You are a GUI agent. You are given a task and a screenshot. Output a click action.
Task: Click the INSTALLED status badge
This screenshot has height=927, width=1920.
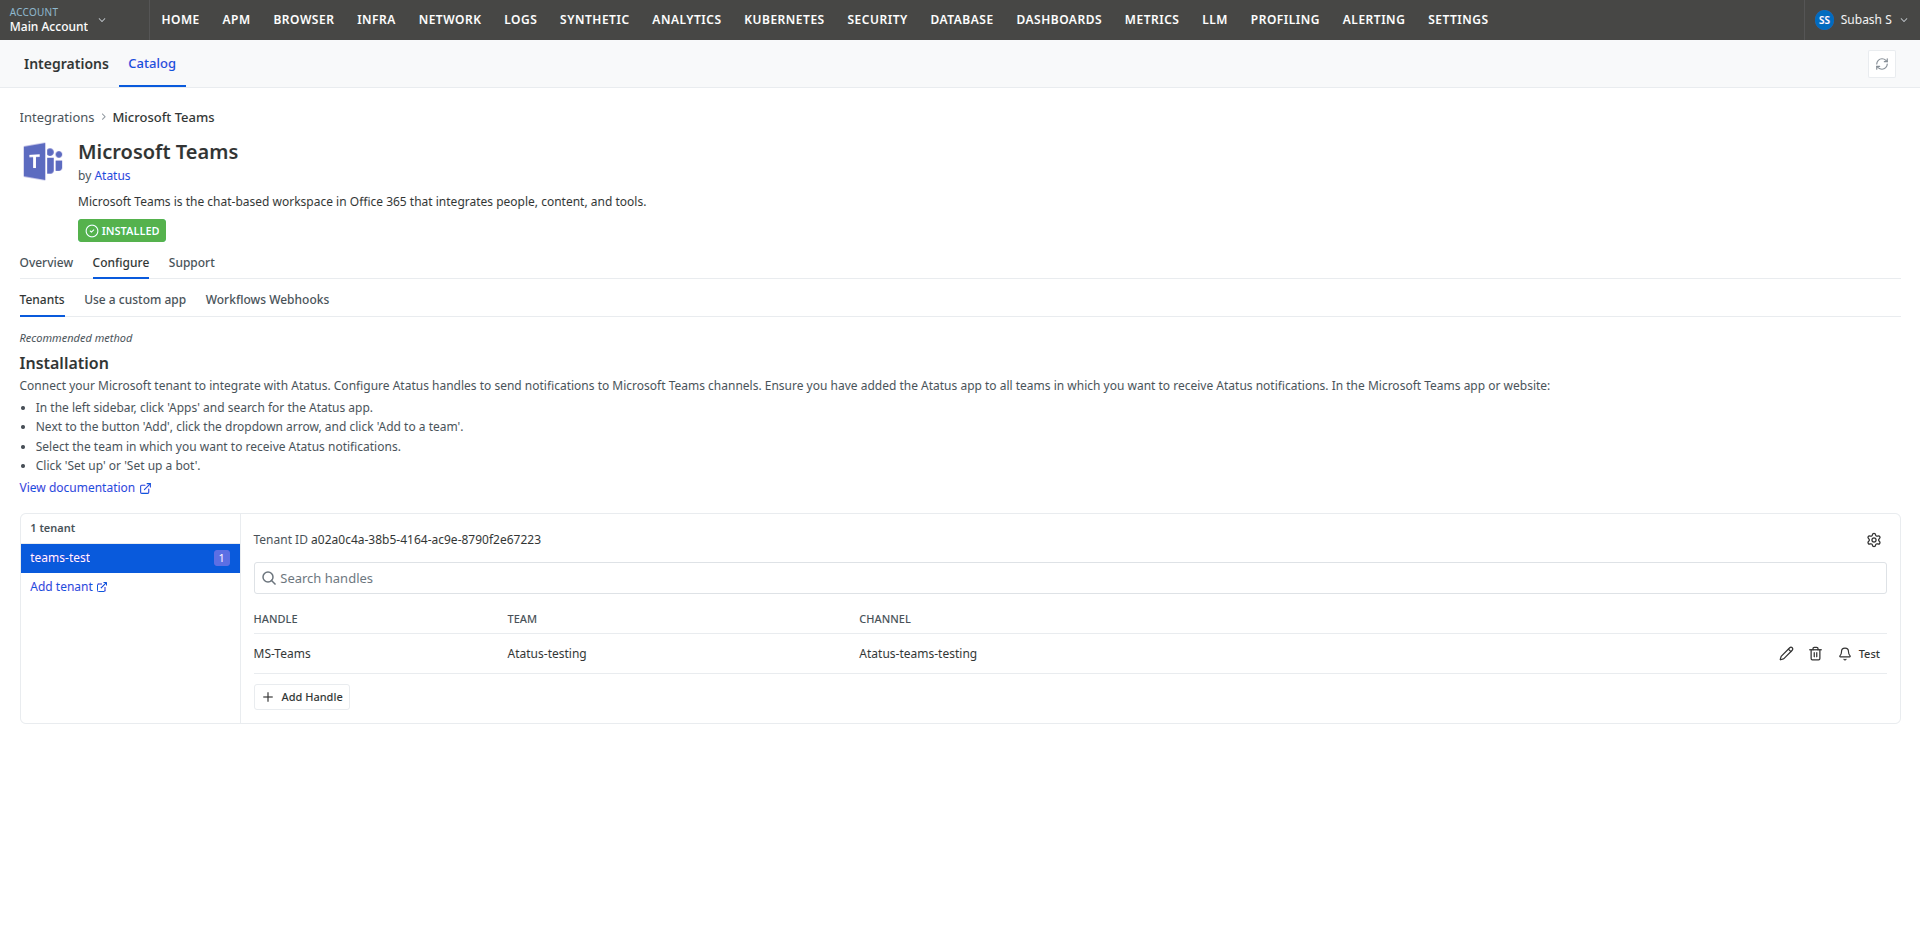[122, 231]
